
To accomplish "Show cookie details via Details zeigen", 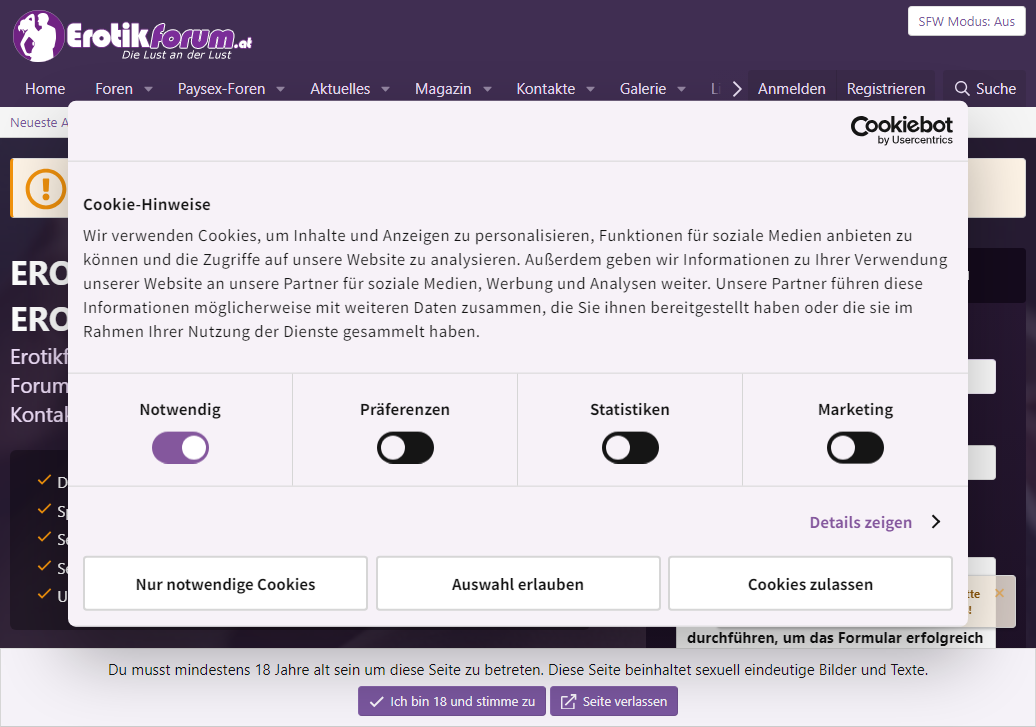I will (875, 522).
